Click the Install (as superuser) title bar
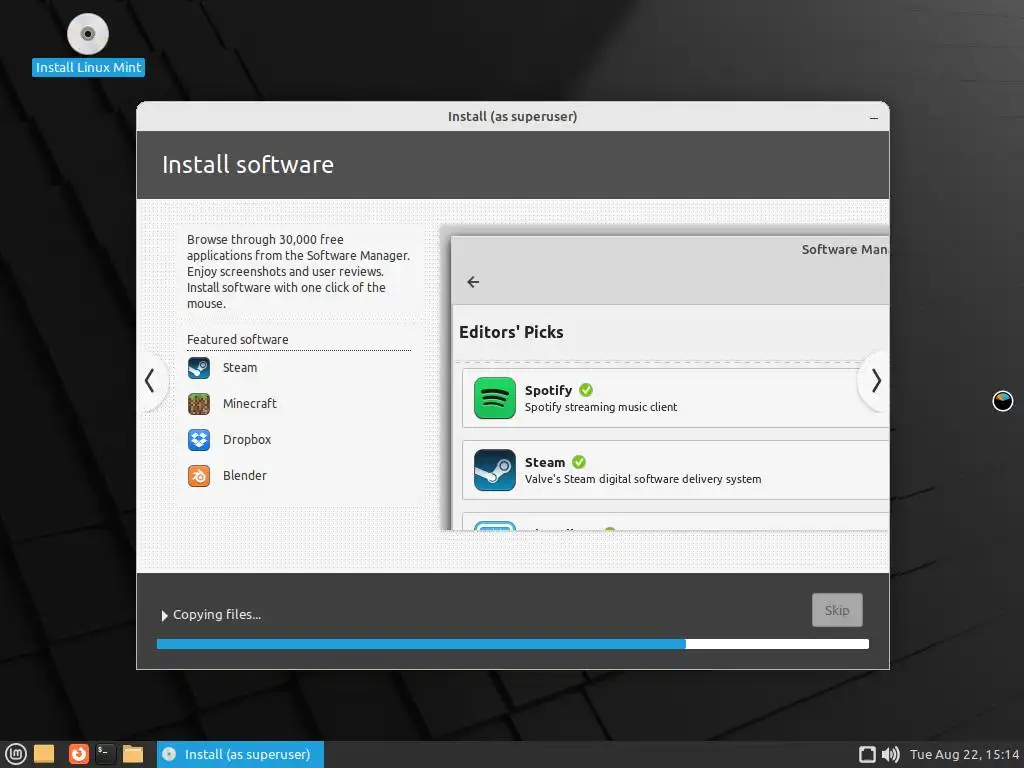Viewport: 1024px width, 768px height. coord(513,116)
